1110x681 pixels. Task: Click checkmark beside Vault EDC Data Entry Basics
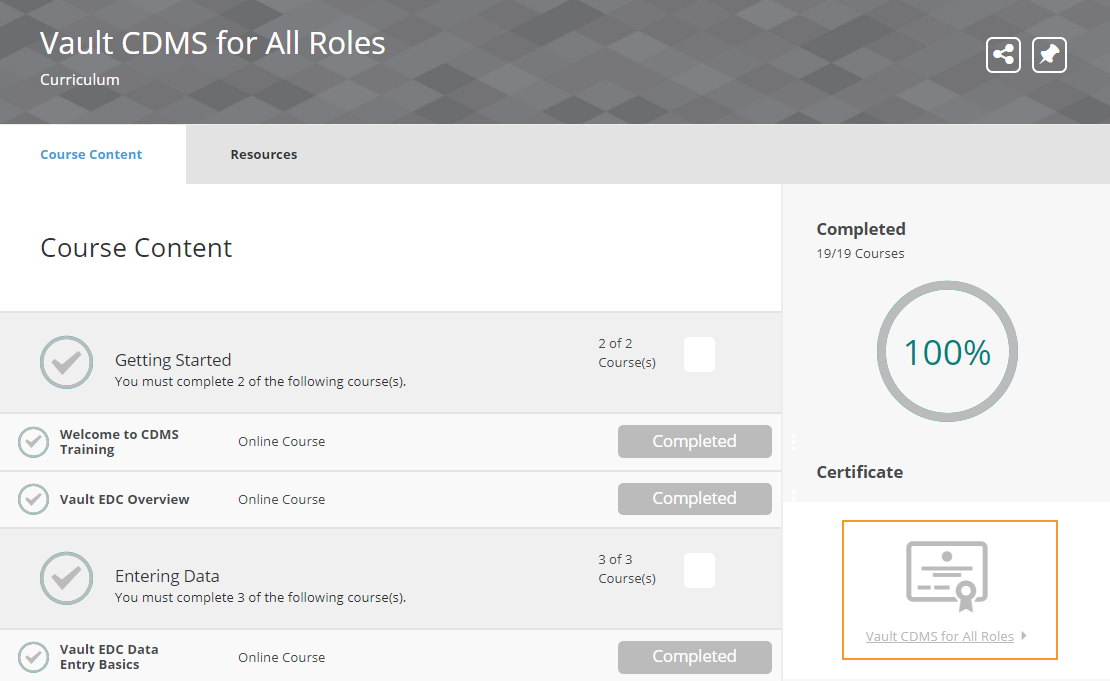point(33,657)
